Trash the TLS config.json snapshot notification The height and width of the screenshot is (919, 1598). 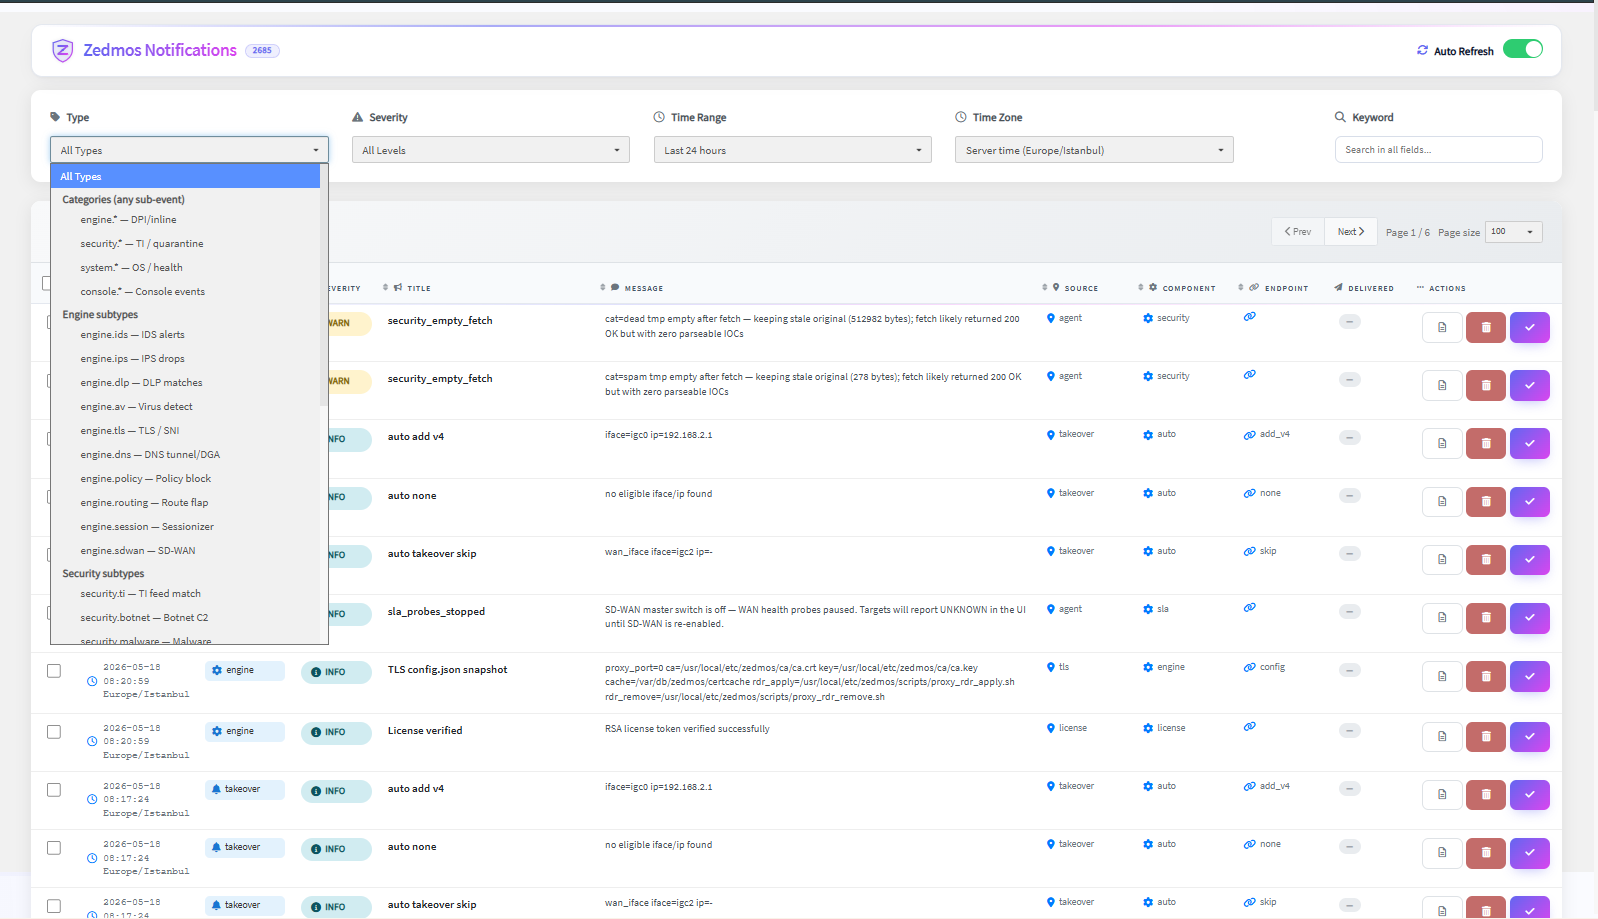[x=1486, y=676]
